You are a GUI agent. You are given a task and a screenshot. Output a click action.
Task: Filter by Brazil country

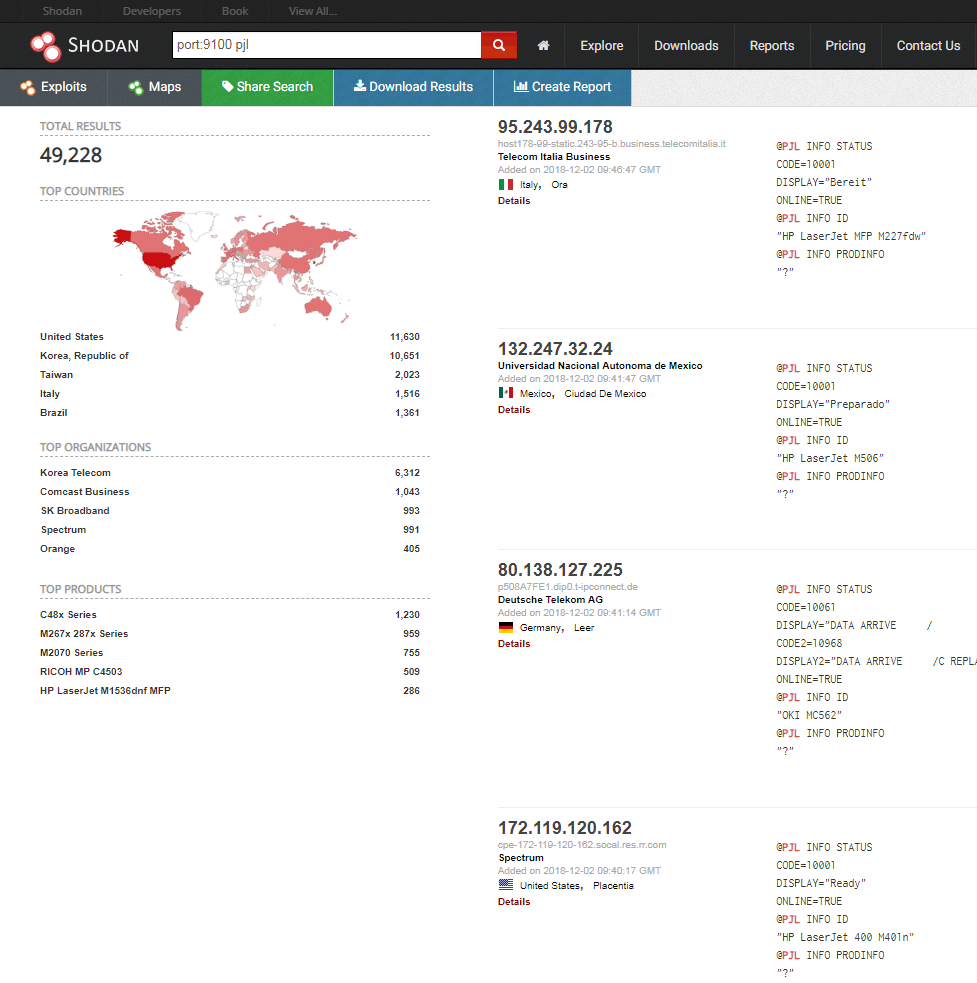[x=53, y=413]
